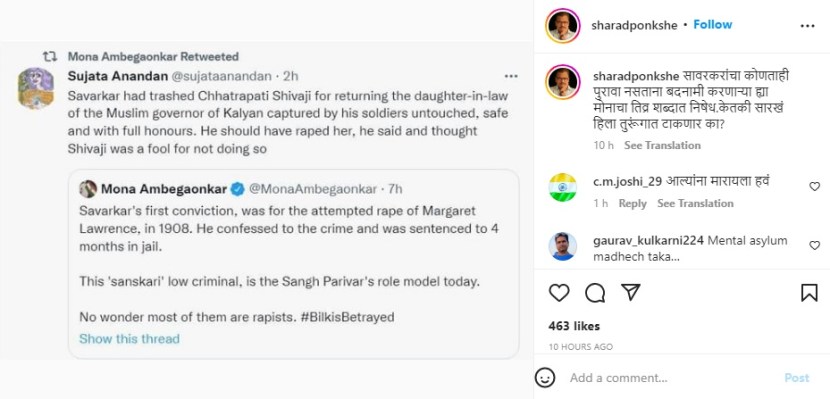Save the post with the bookmark icon

pos(809,293)
